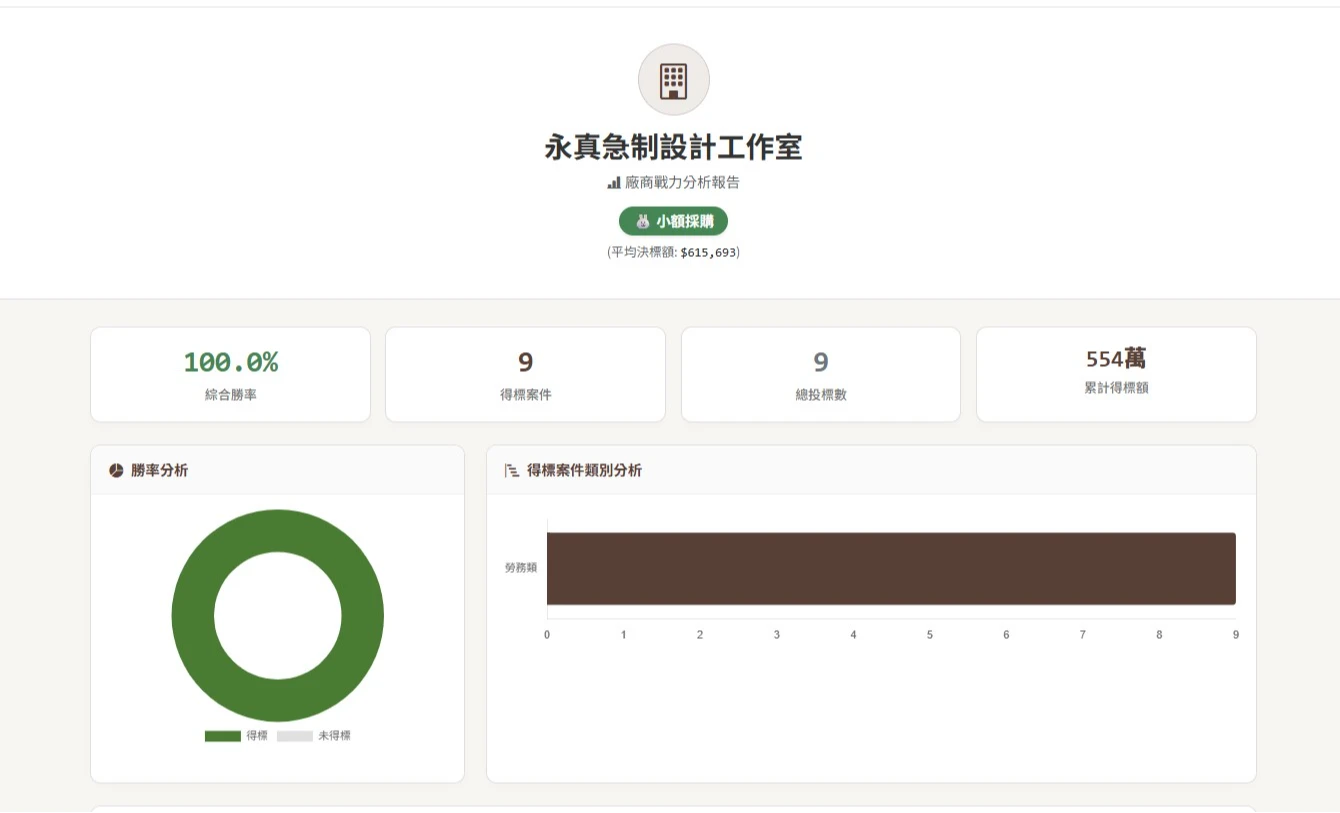Image resolution: width=1340 pixels, height=813 pixels.
Task: Click the money bag icon in 小額採購 badge
Action: 642,221
